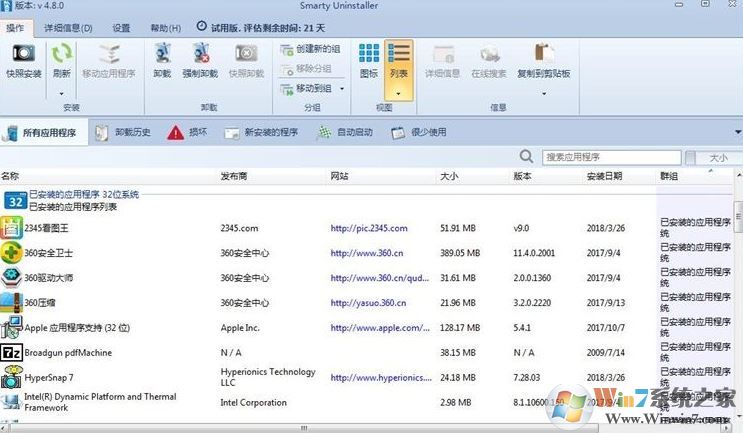Screen dimensions: 743x433
Task: Open the http://pic.2345.com link
Action: [x=369, y=228]
